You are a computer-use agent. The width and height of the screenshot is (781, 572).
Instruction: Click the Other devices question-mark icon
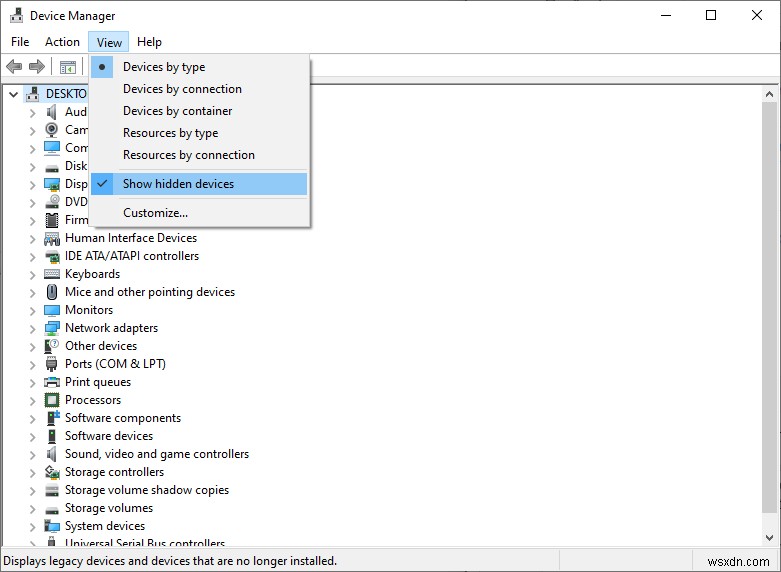52,346
